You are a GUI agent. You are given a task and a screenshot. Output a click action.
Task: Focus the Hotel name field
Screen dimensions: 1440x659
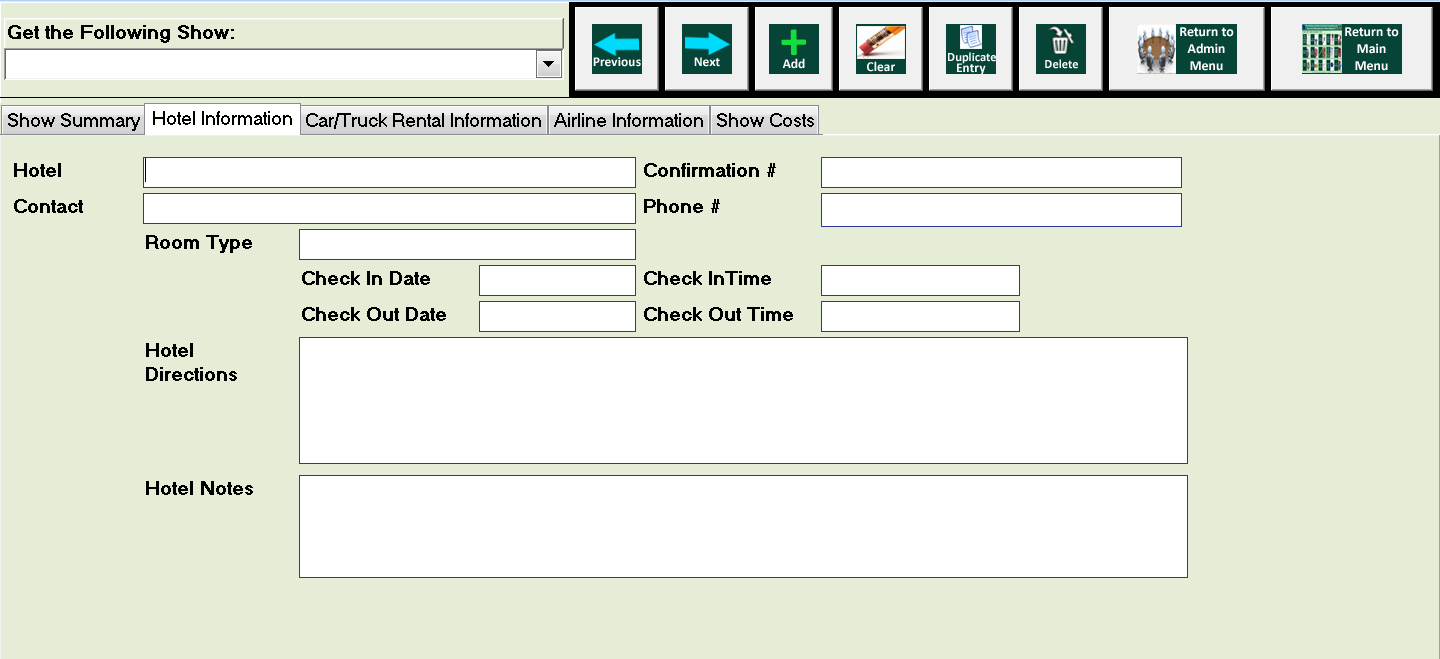(x=390, y=172)
